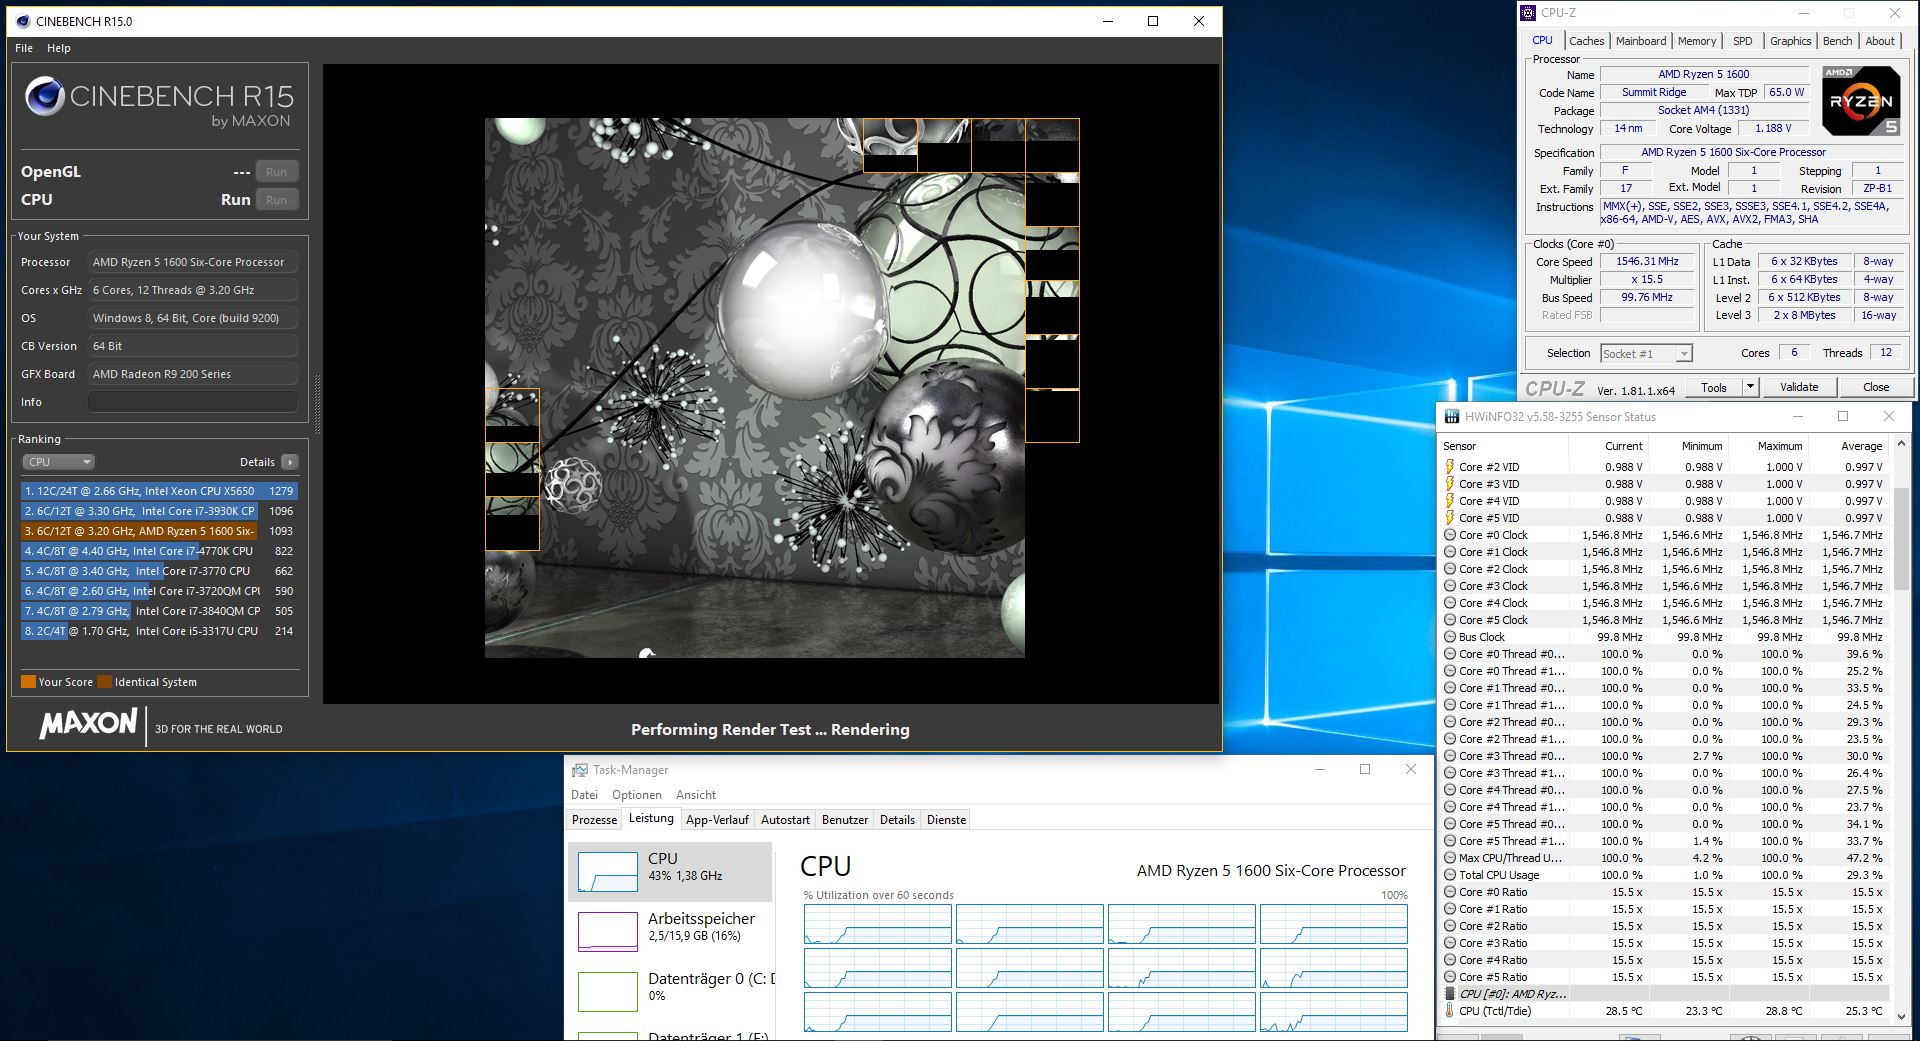Open the CPU ranking type dropdown
This screenshot has width=1920, height=1041.
pos(59,462)
